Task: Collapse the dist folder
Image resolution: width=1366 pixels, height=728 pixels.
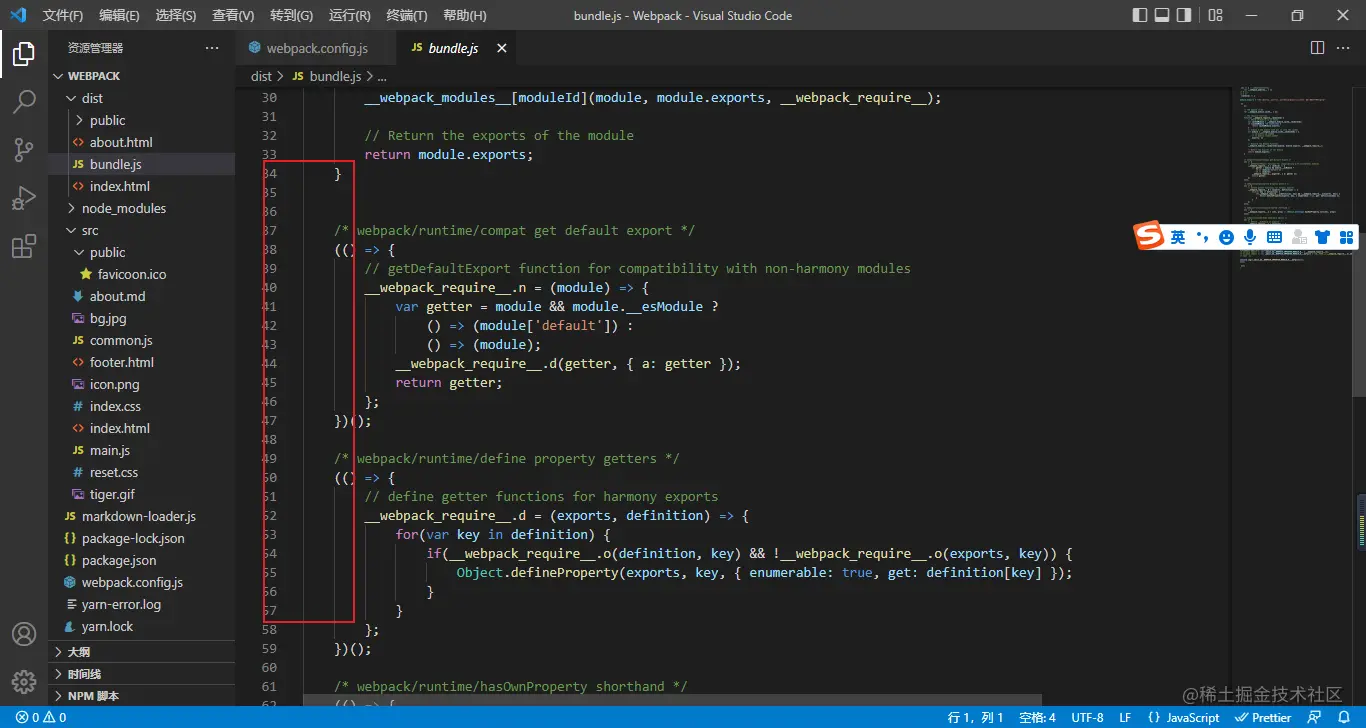Action: [x=92, y=98]
